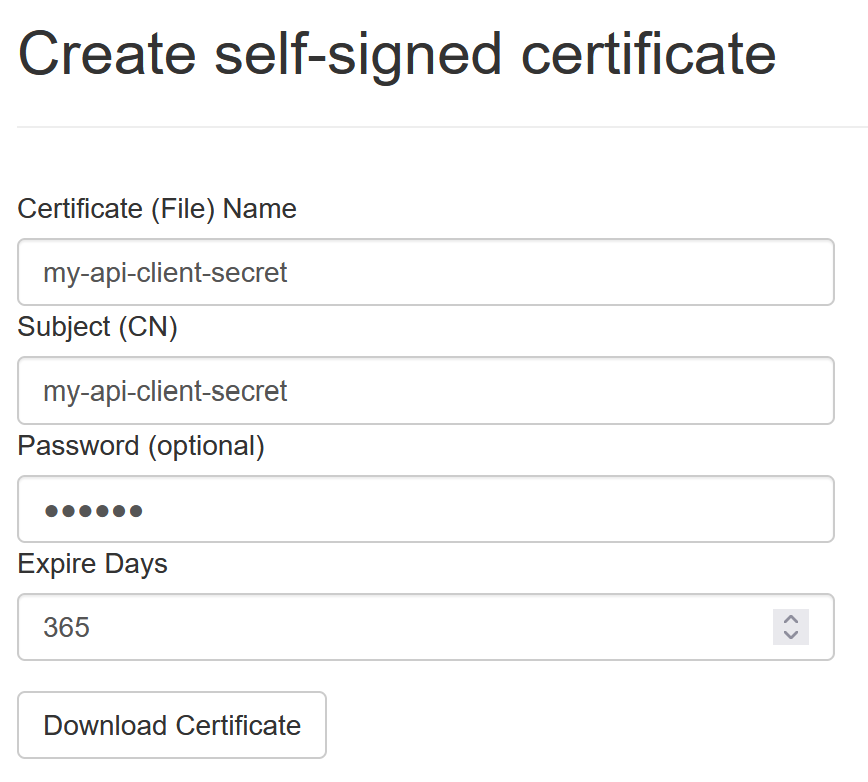Click the "Create self-signed certificate" heading

(x=397, y=54)
